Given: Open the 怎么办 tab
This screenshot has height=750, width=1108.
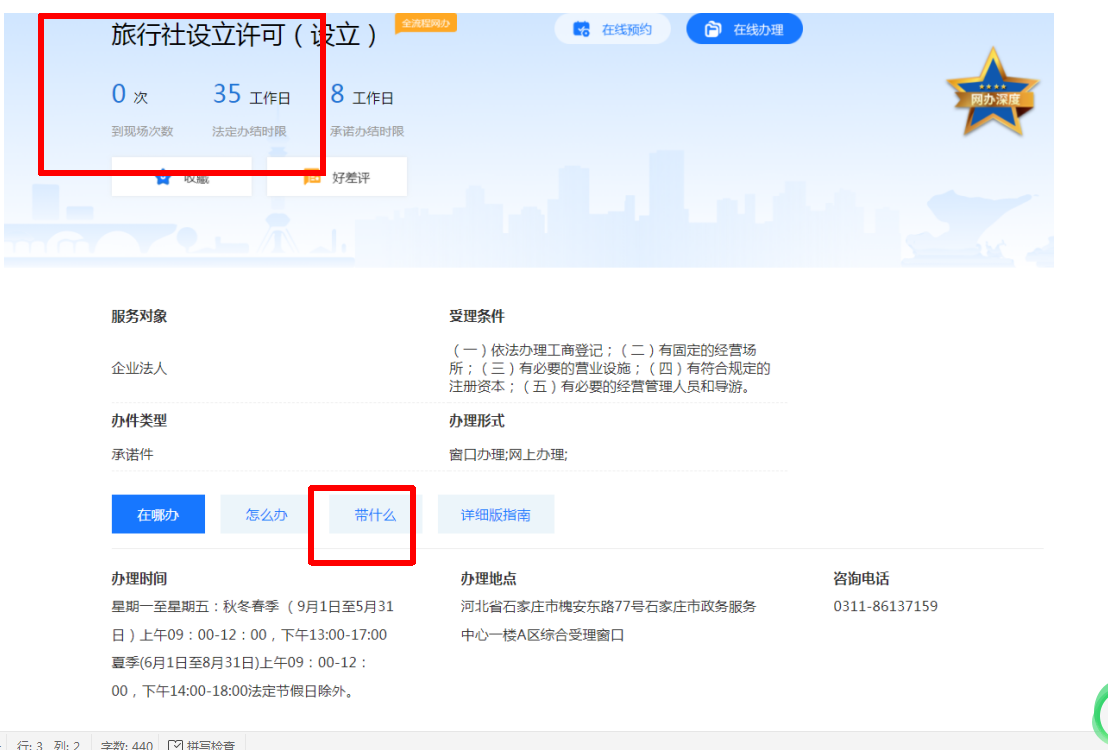Looking at the screenshot, I should [267, 515].
